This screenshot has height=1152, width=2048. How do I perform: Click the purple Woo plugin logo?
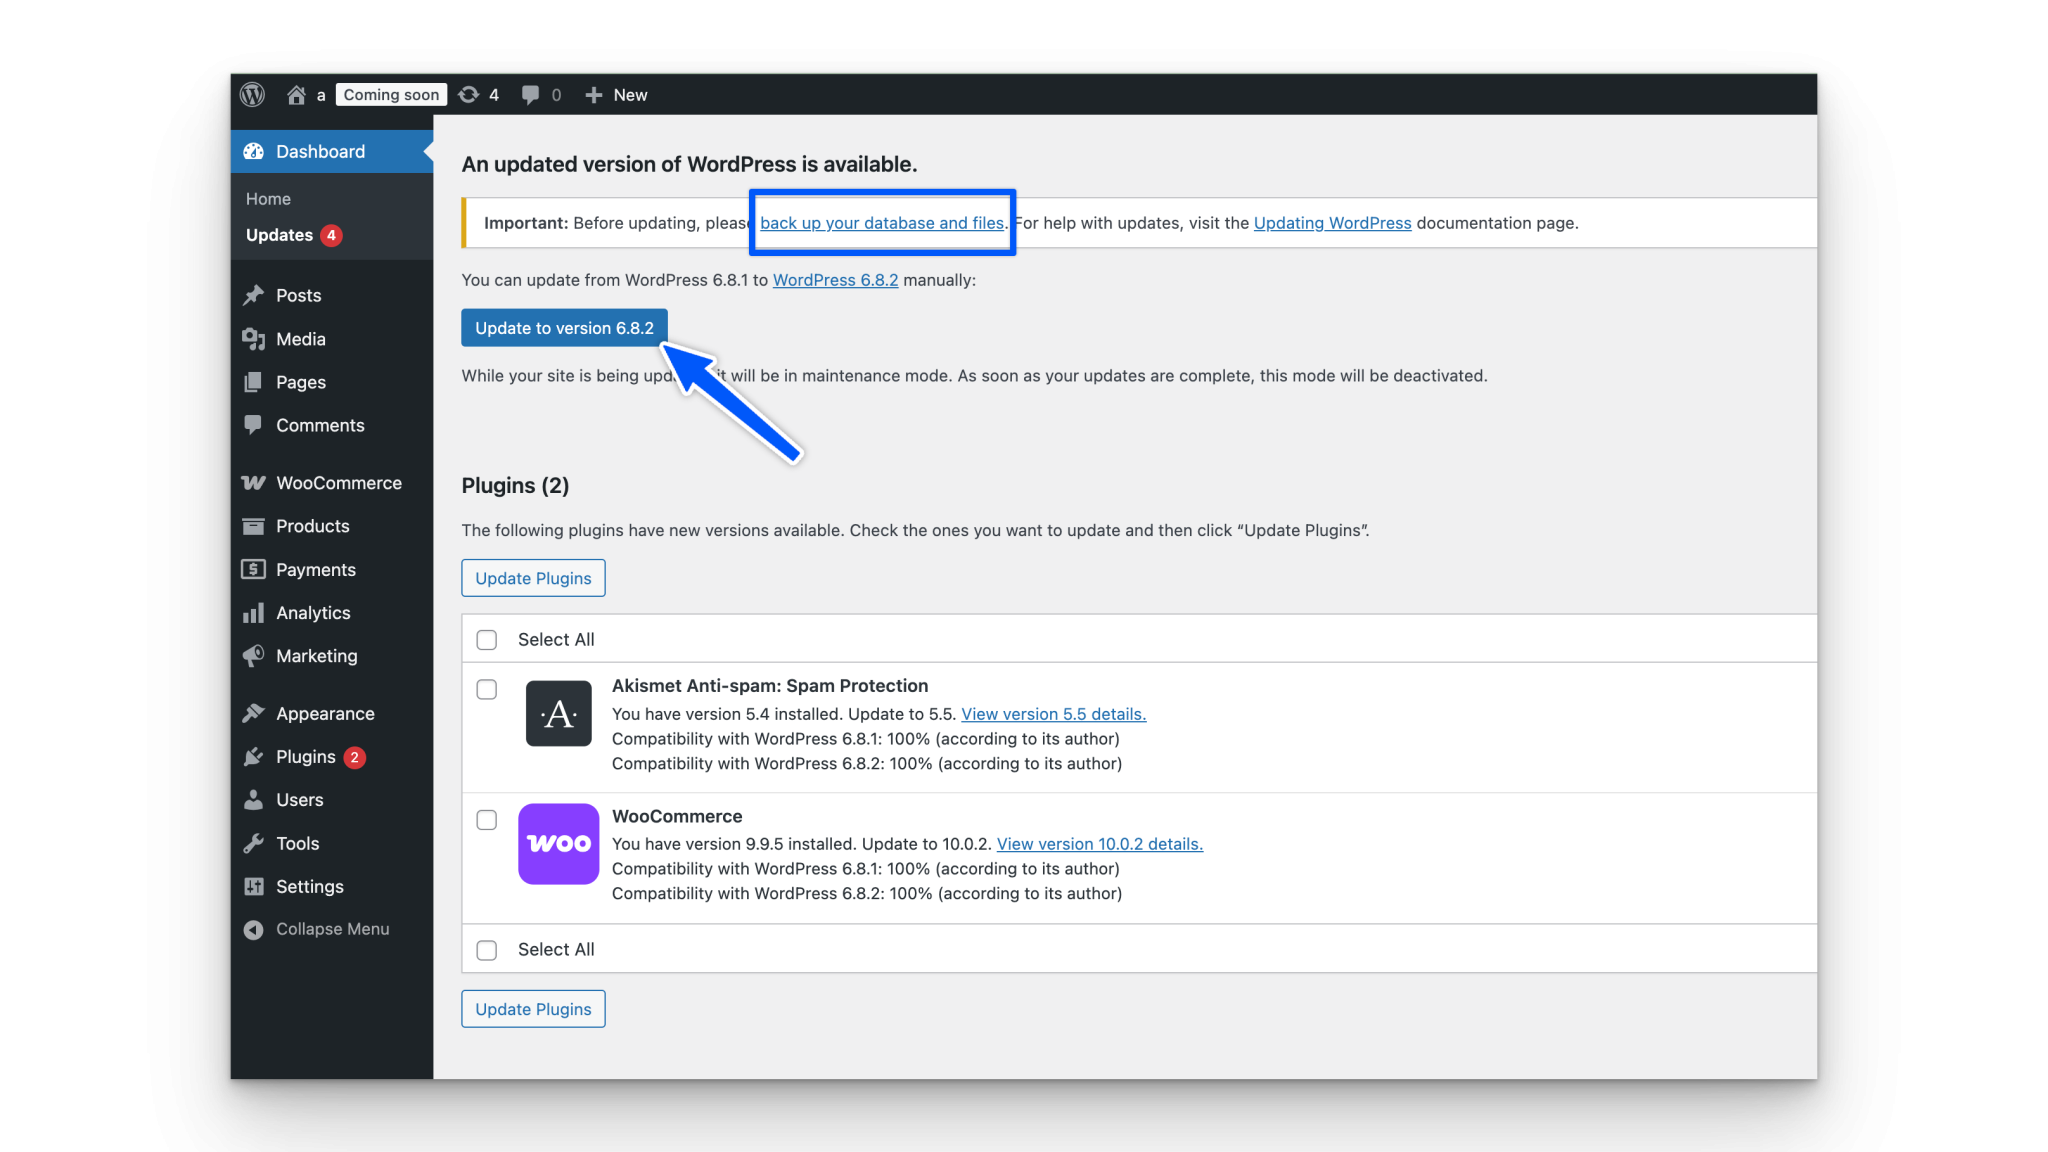[x=558, y=843]
